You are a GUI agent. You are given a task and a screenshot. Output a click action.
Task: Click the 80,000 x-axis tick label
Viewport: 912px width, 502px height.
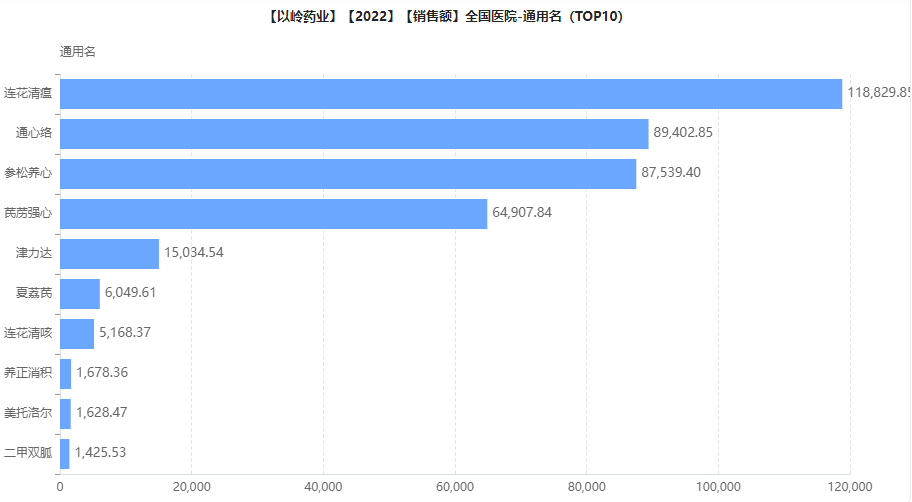(x=587, y=487)
